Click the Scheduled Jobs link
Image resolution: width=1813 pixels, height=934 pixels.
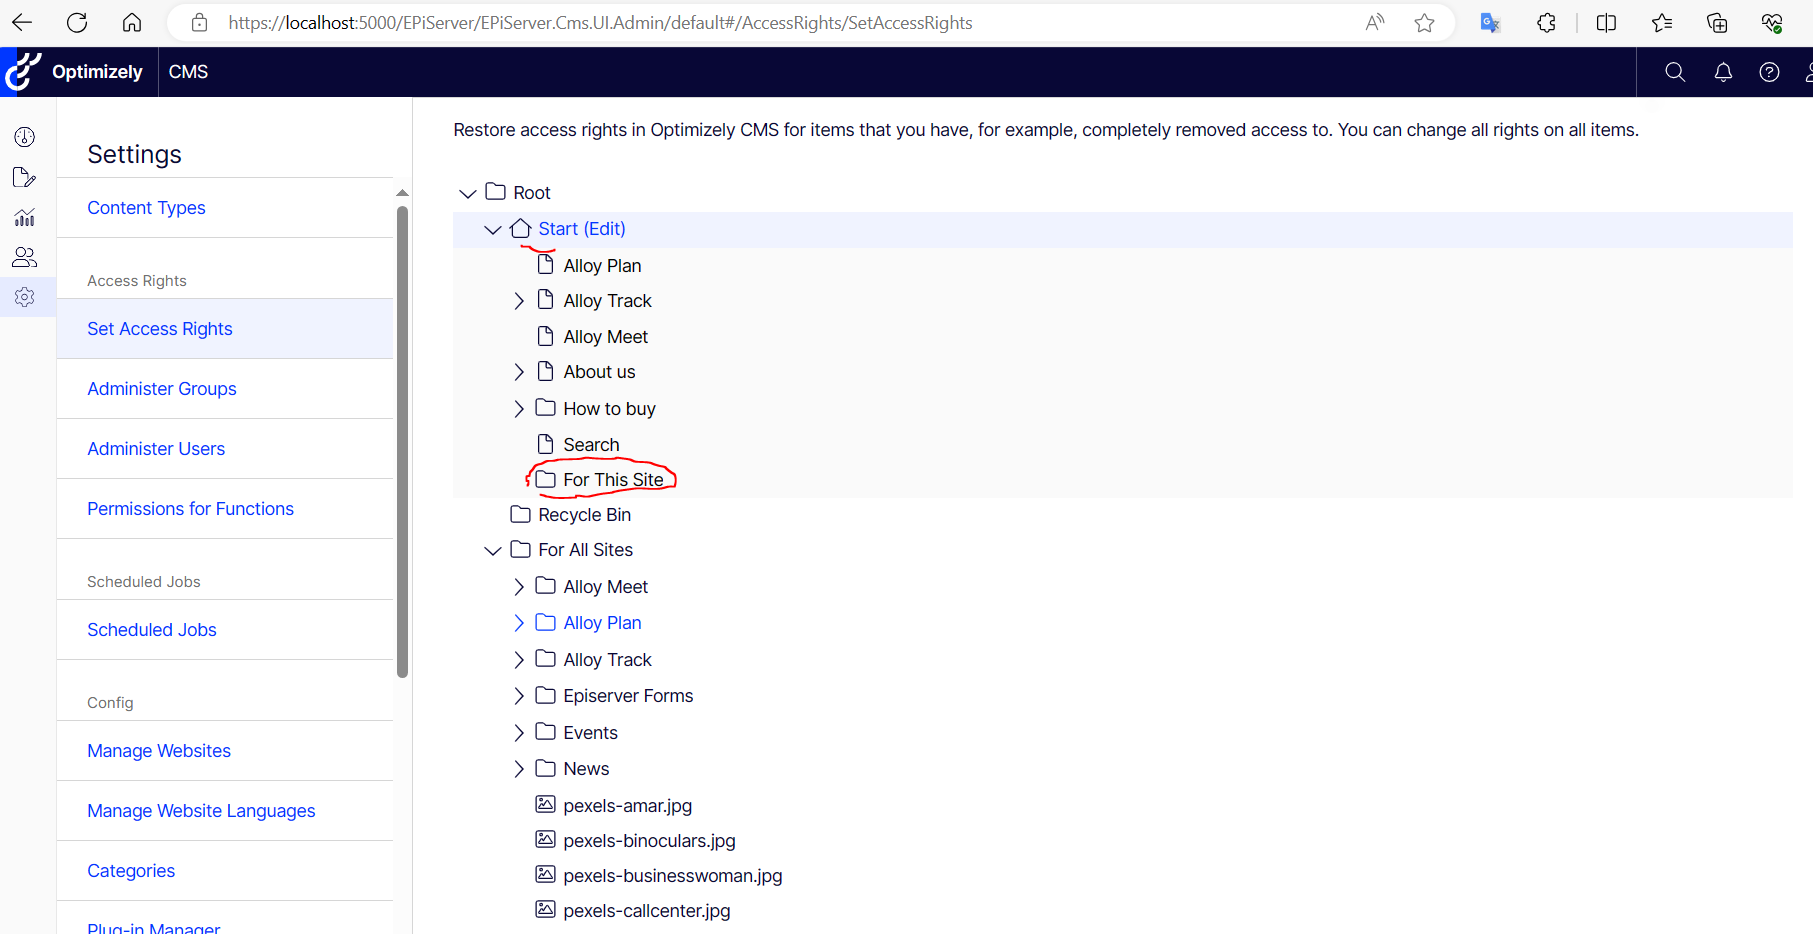point(152,630)
